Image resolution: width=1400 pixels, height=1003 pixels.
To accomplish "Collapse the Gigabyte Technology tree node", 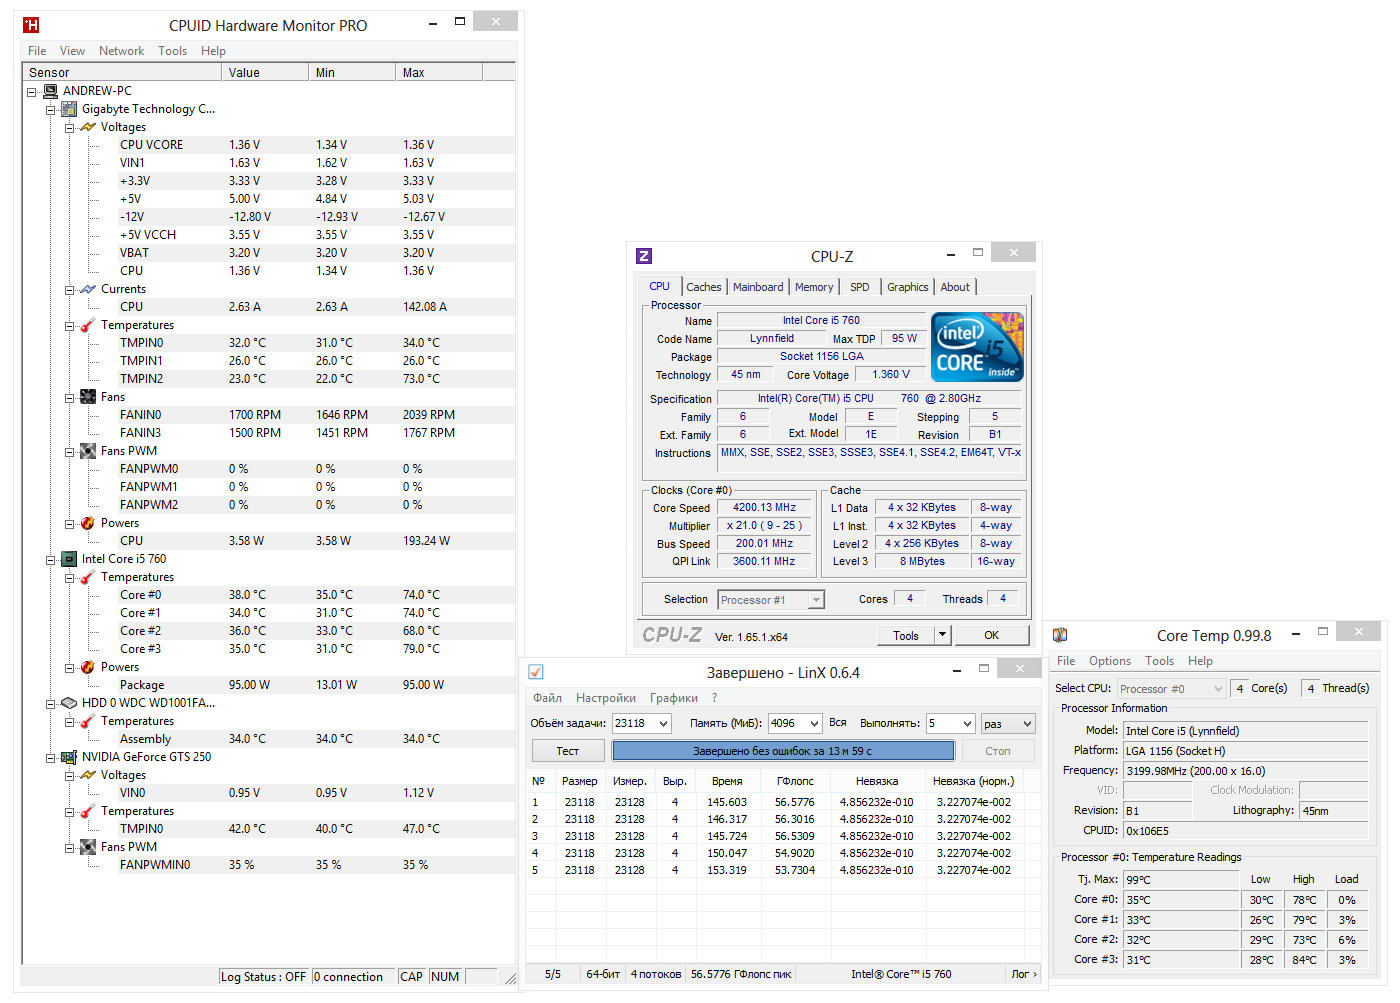I will 51,110.
